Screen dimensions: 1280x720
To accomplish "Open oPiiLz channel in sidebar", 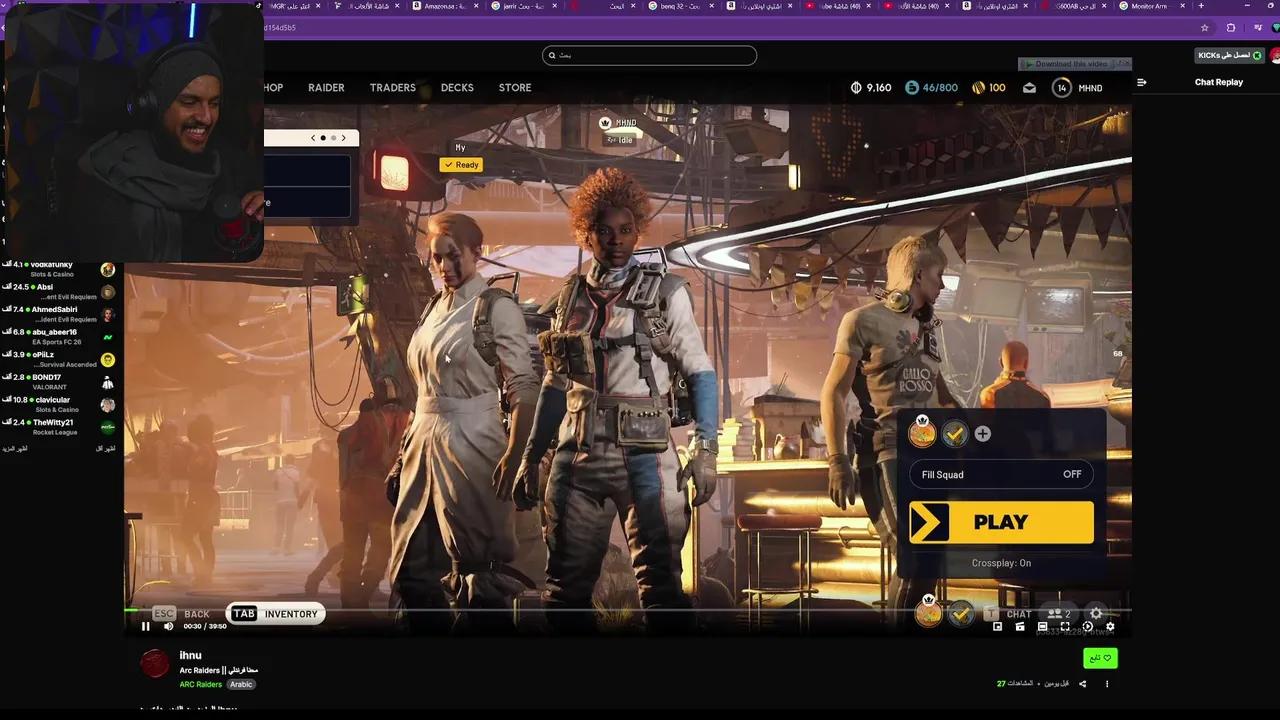I will pos(58,359).
